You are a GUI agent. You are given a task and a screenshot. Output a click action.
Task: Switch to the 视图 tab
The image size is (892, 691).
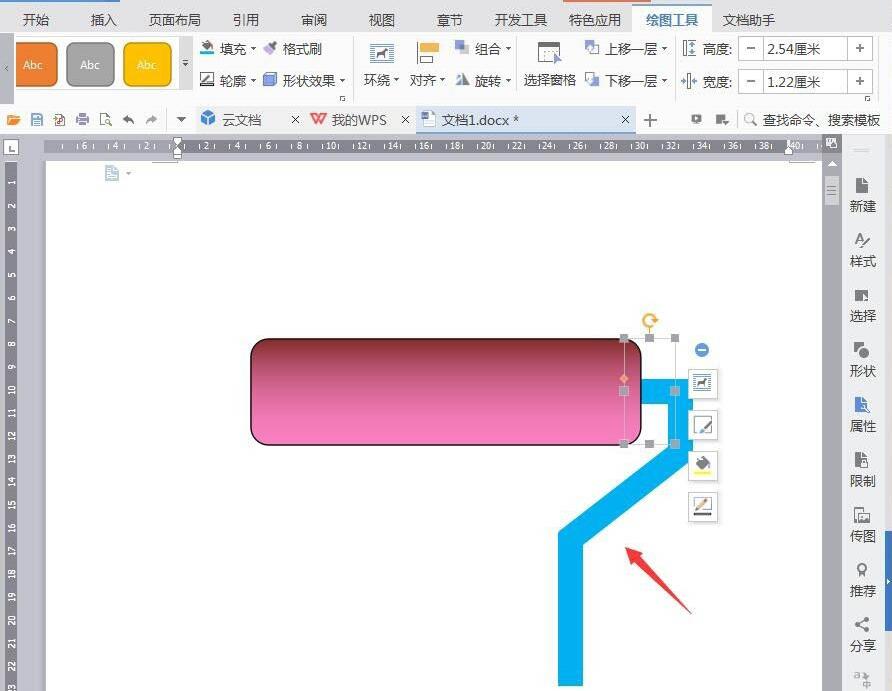click(x=382, y=20)
